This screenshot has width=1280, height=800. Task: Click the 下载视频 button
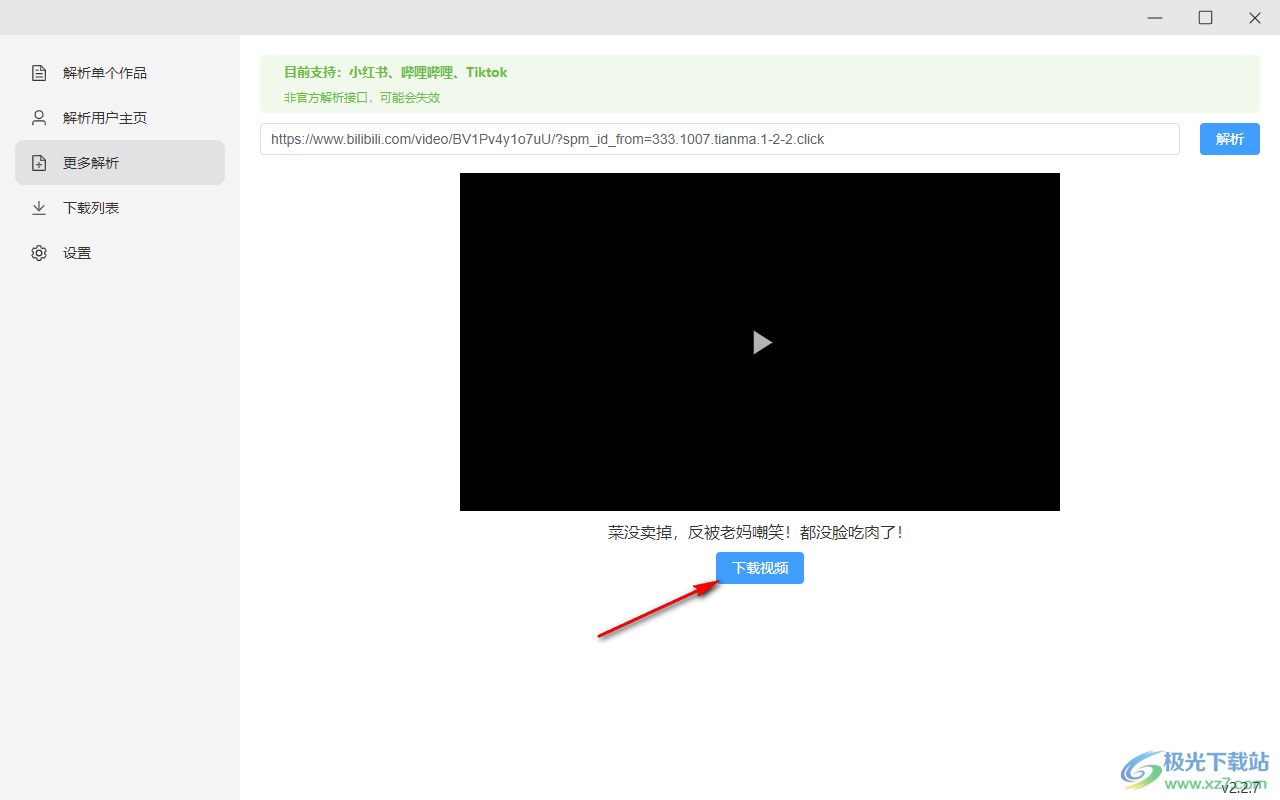[760, 568]
